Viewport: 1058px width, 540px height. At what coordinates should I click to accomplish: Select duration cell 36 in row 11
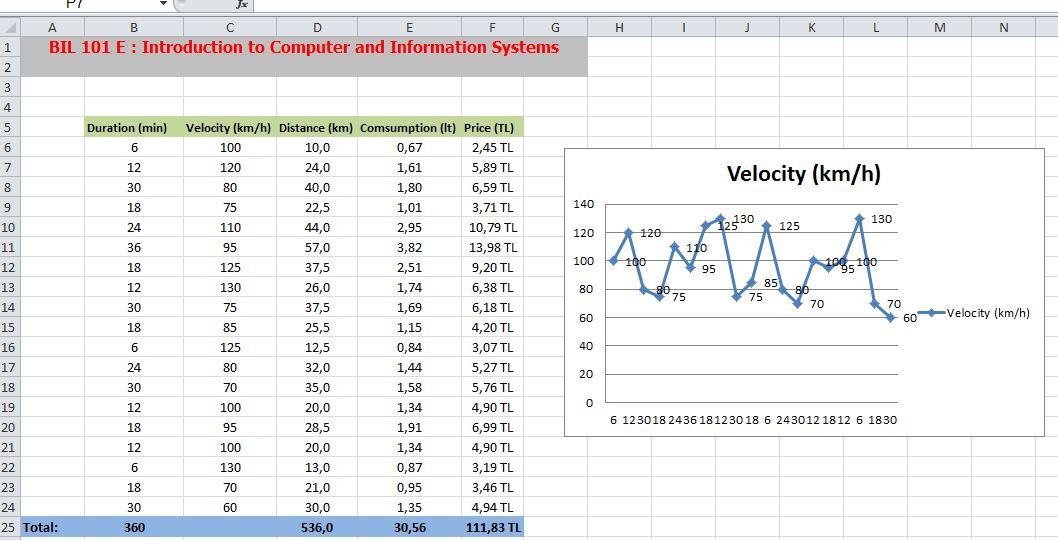(x=134, y=248)
